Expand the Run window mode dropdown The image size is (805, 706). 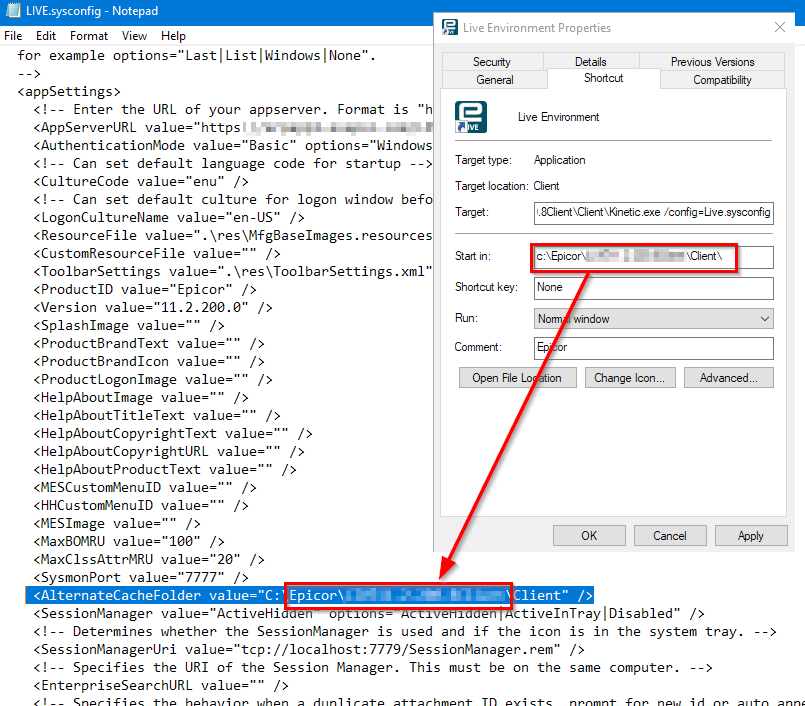point(654,318)
